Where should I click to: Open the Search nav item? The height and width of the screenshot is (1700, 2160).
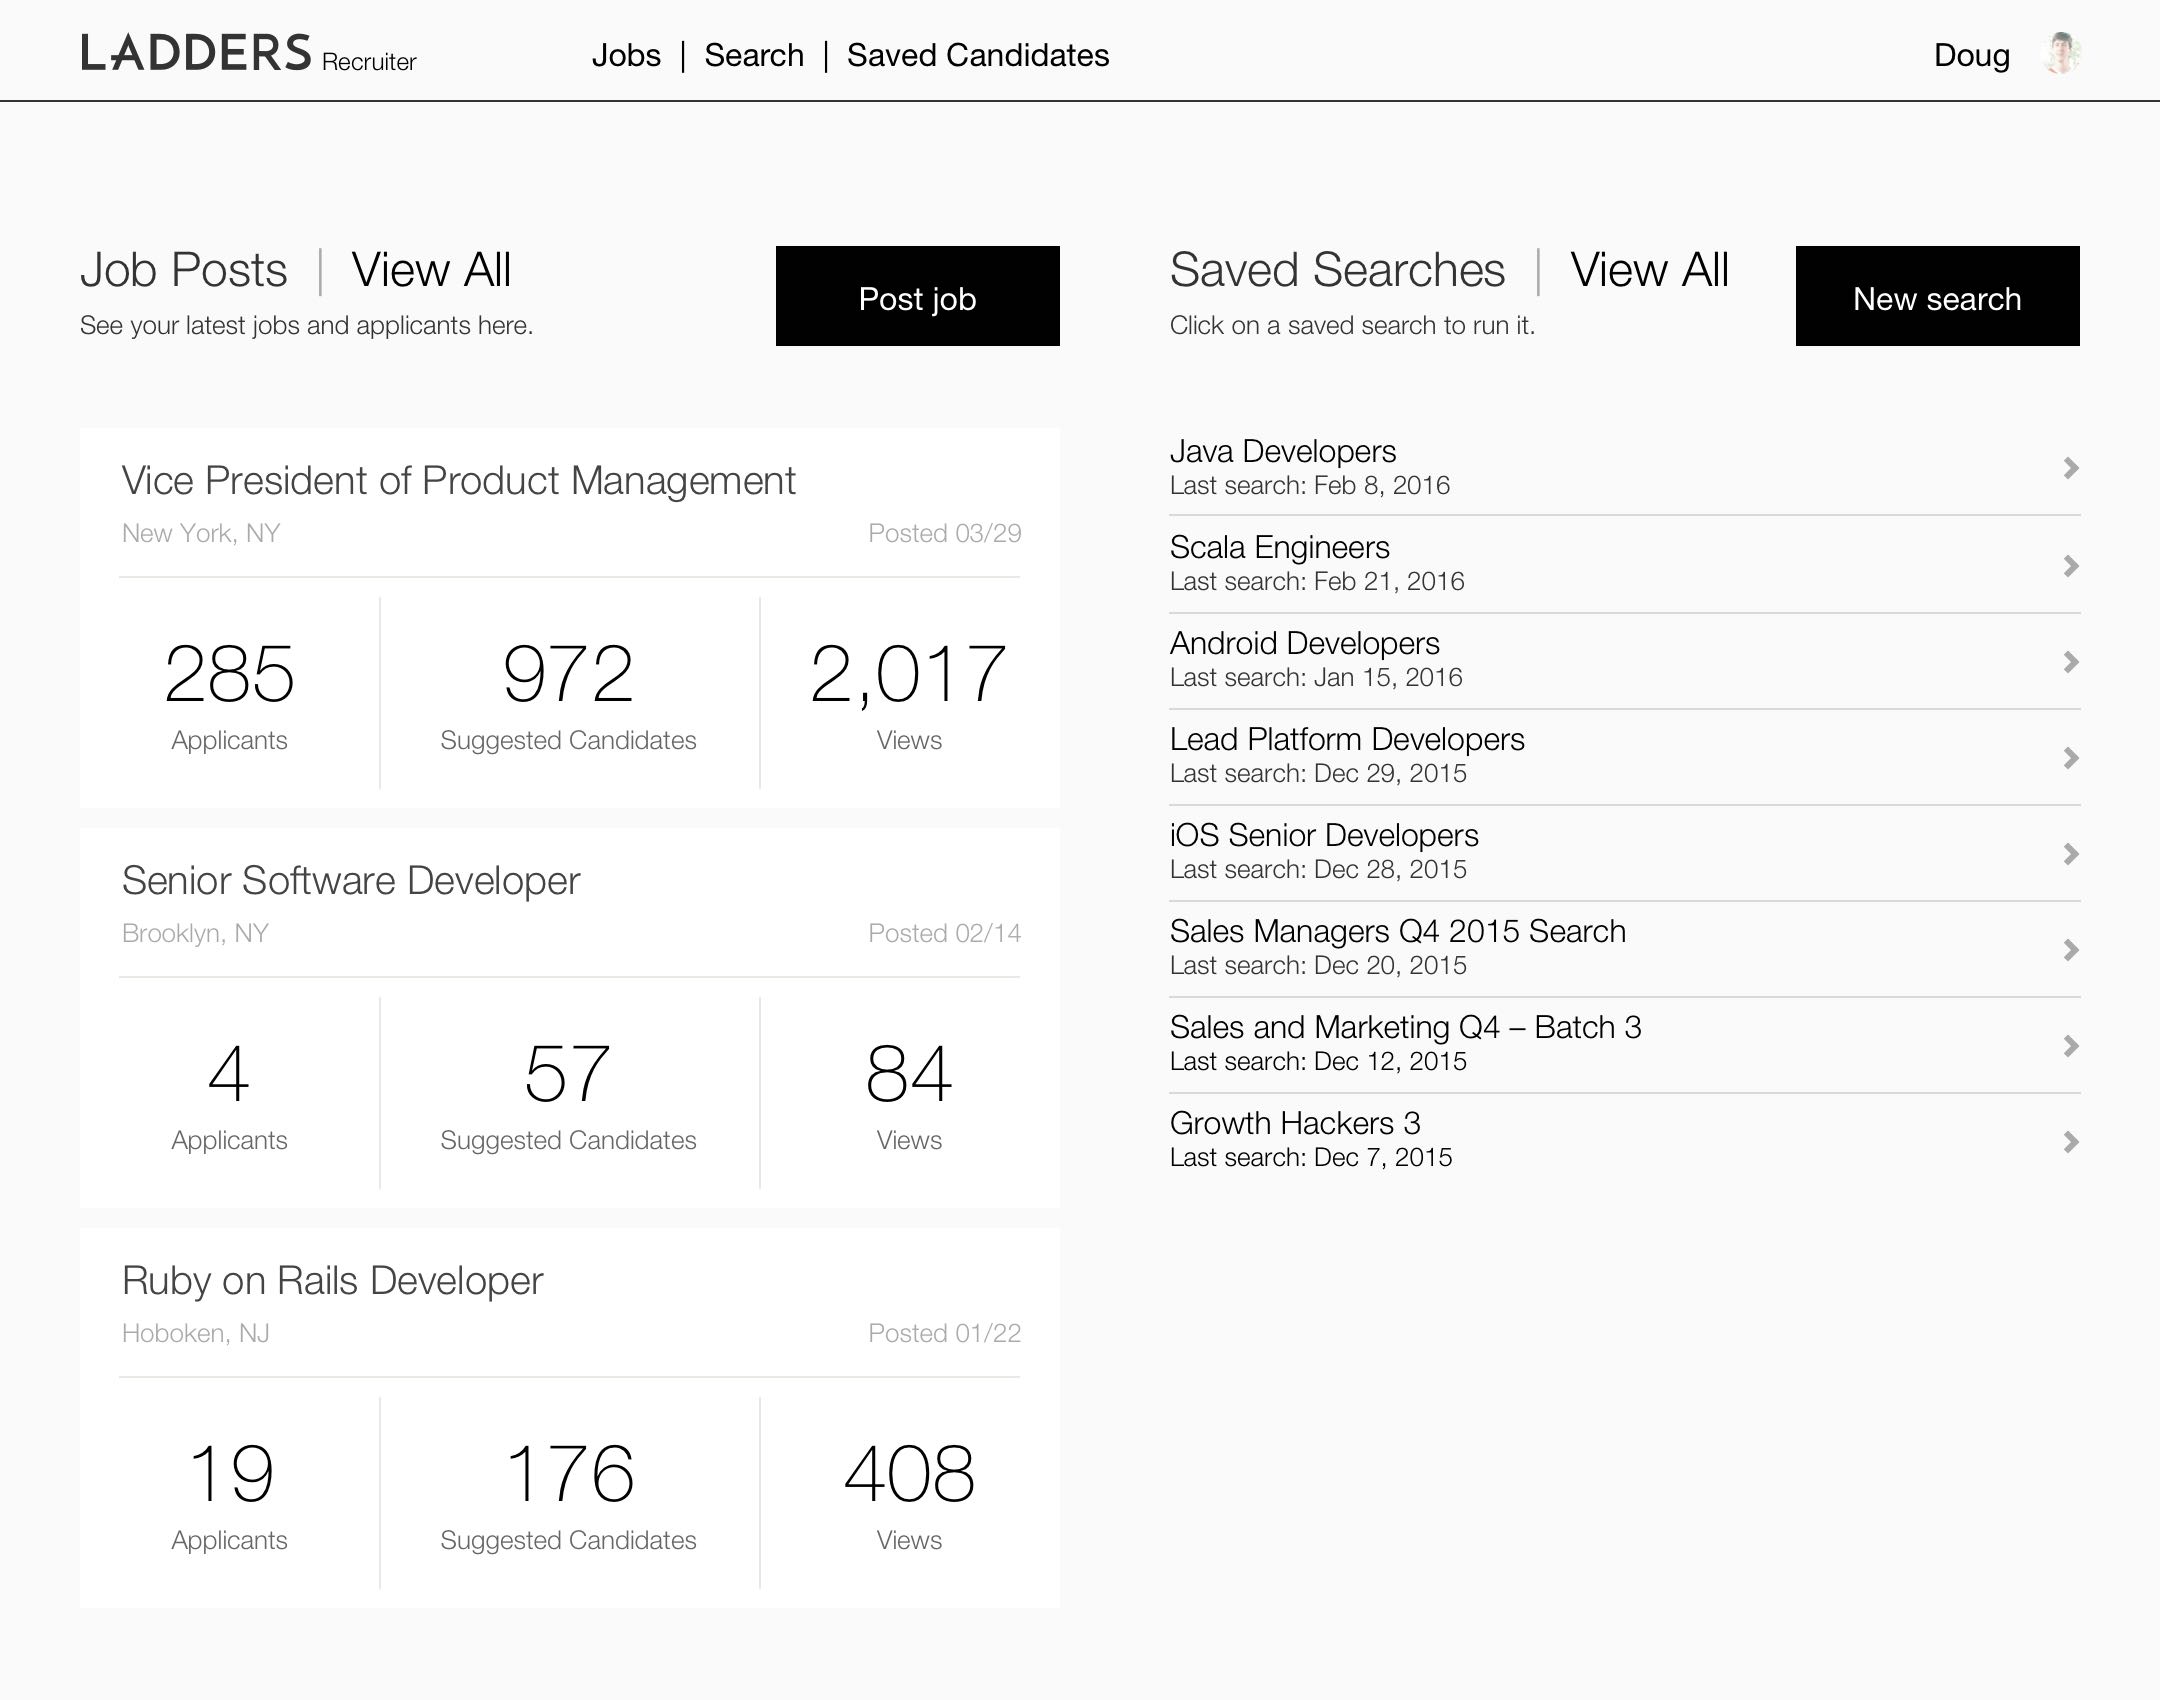[x=754, y=55]
